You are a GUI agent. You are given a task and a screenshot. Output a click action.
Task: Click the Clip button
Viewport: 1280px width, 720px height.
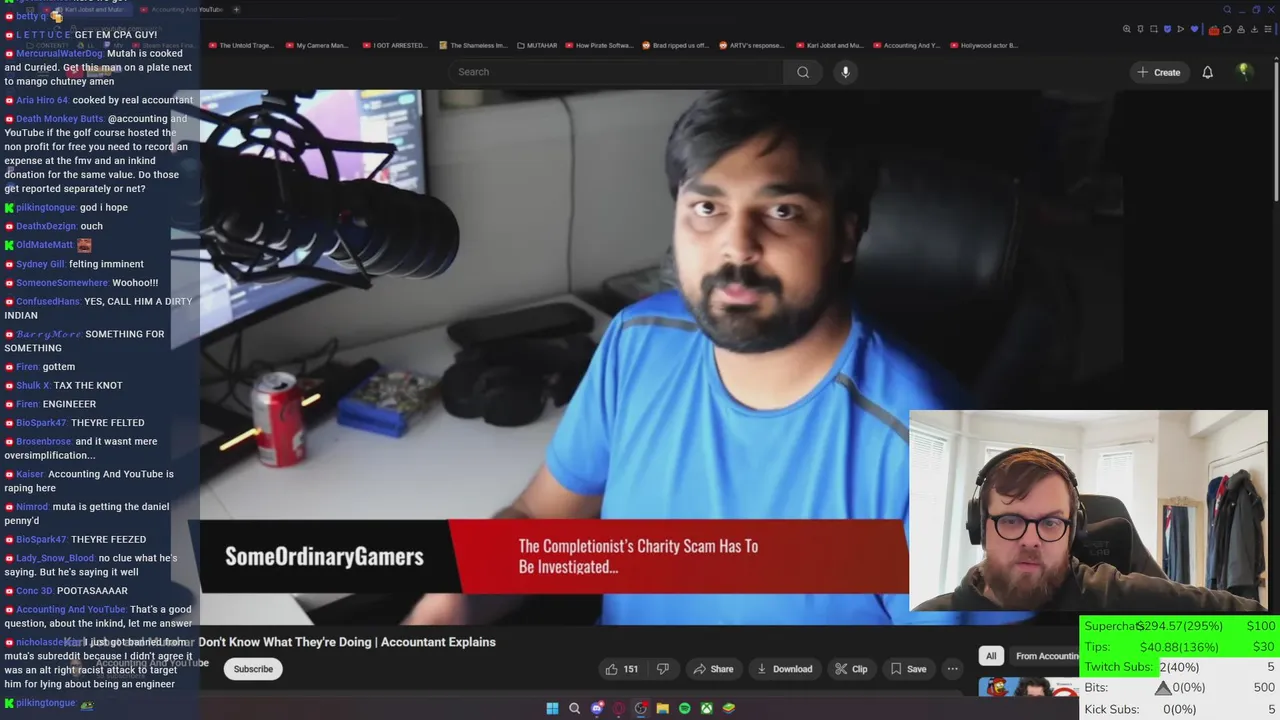tap(851, 669)
